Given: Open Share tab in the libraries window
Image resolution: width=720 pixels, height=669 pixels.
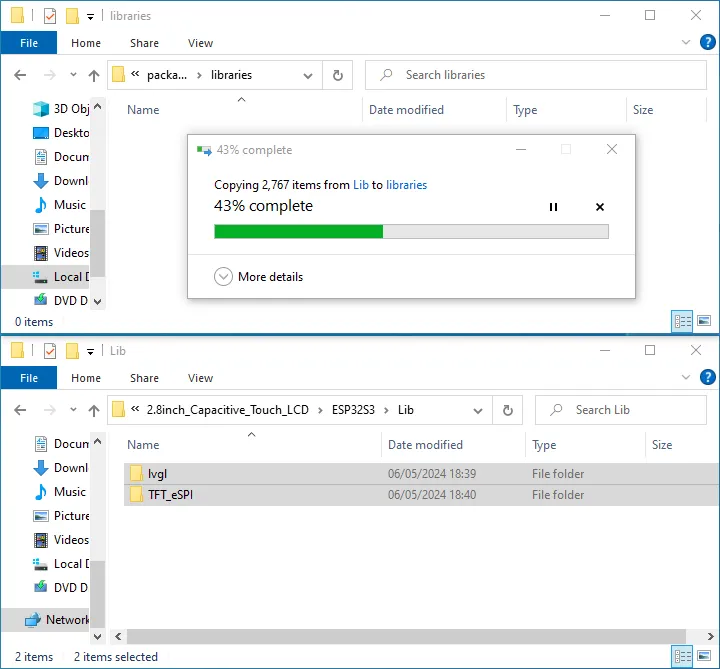Looking at the screenshot, I should tap(144, 43).
